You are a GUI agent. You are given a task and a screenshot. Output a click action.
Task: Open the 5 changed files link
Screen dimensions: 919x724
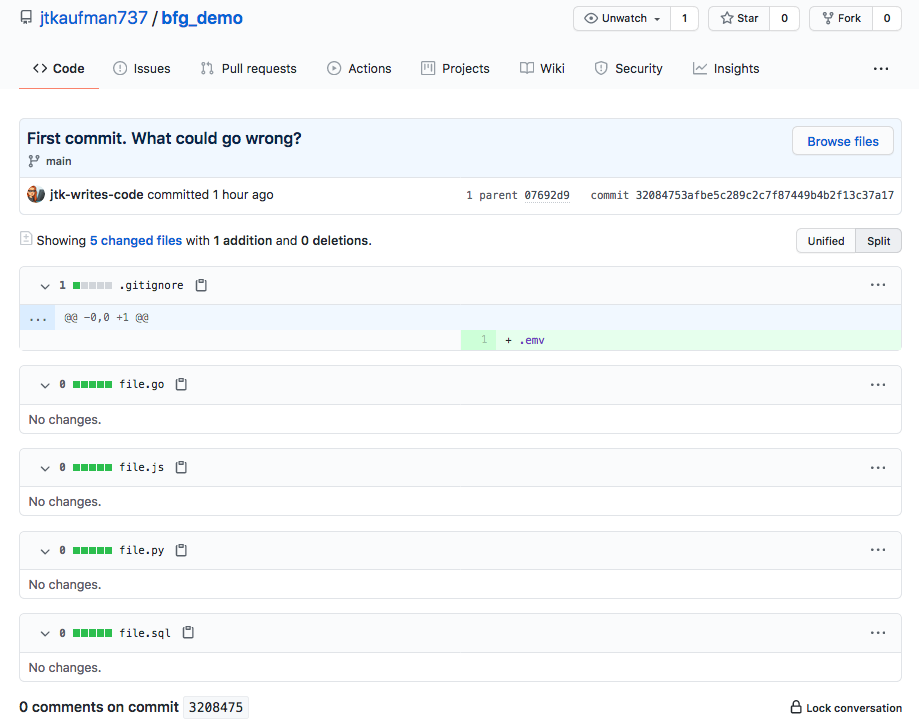[x=135, y=240]
